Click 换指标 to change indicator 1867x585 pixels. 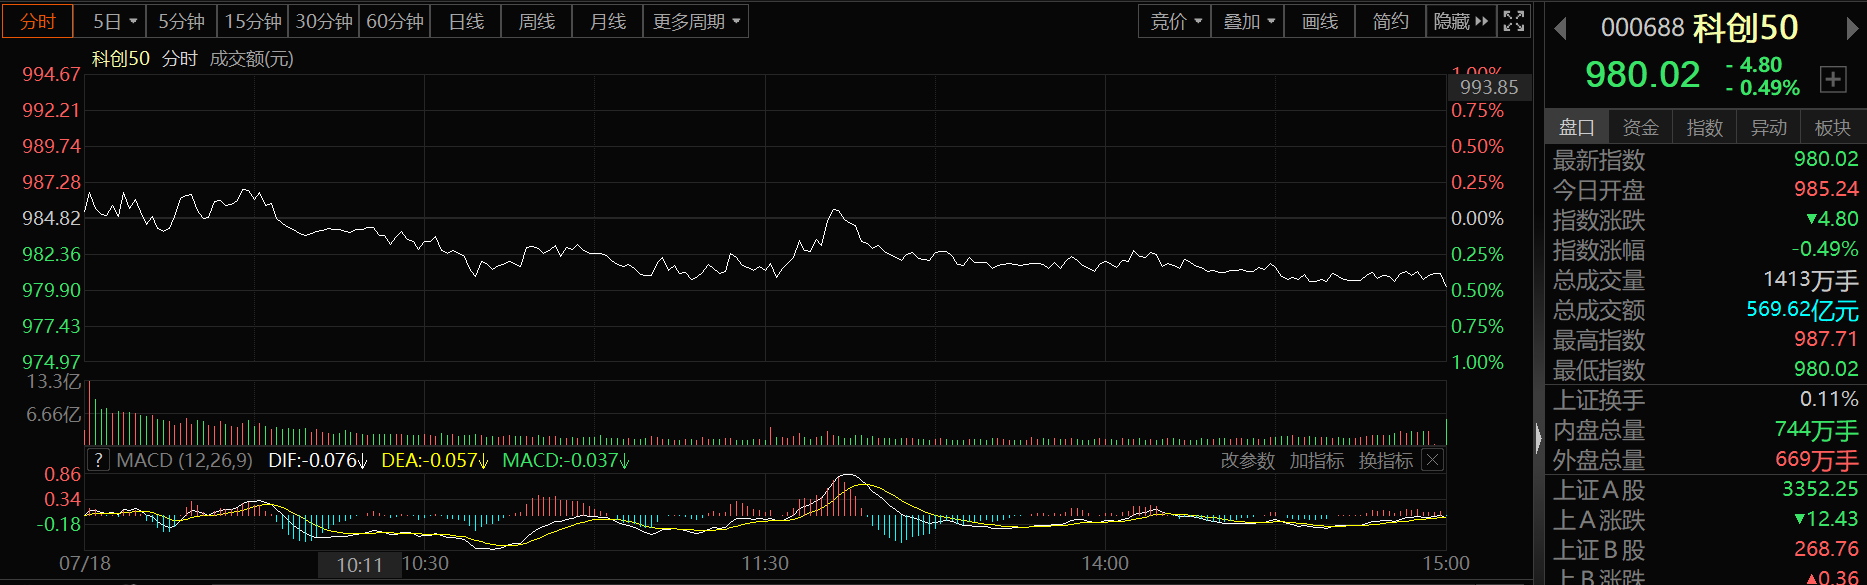[x=1385, y=461]
